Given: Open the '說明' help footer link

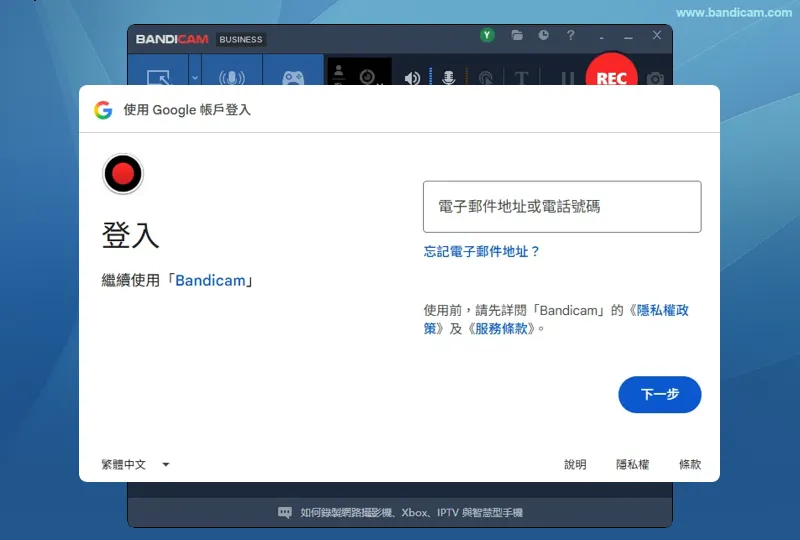Looking at the screenshot, I should (x=575, y=464).
